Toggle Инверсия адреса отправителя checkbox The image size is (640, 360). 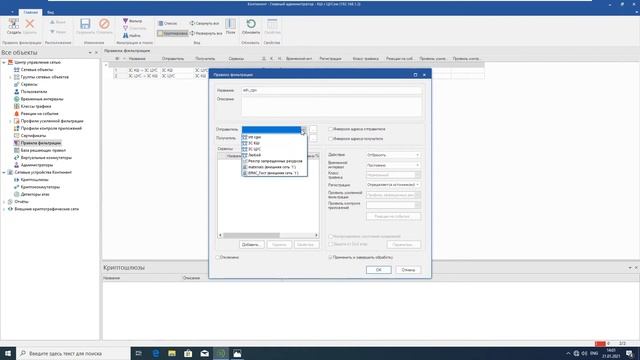pyautogui.click(x=331, y=129)
